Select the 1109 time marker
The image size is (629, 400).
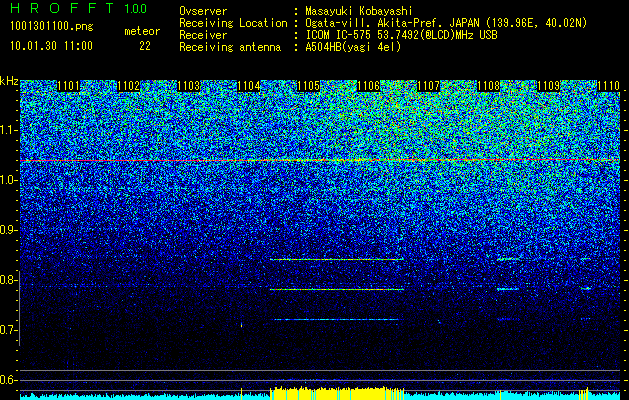548,86
